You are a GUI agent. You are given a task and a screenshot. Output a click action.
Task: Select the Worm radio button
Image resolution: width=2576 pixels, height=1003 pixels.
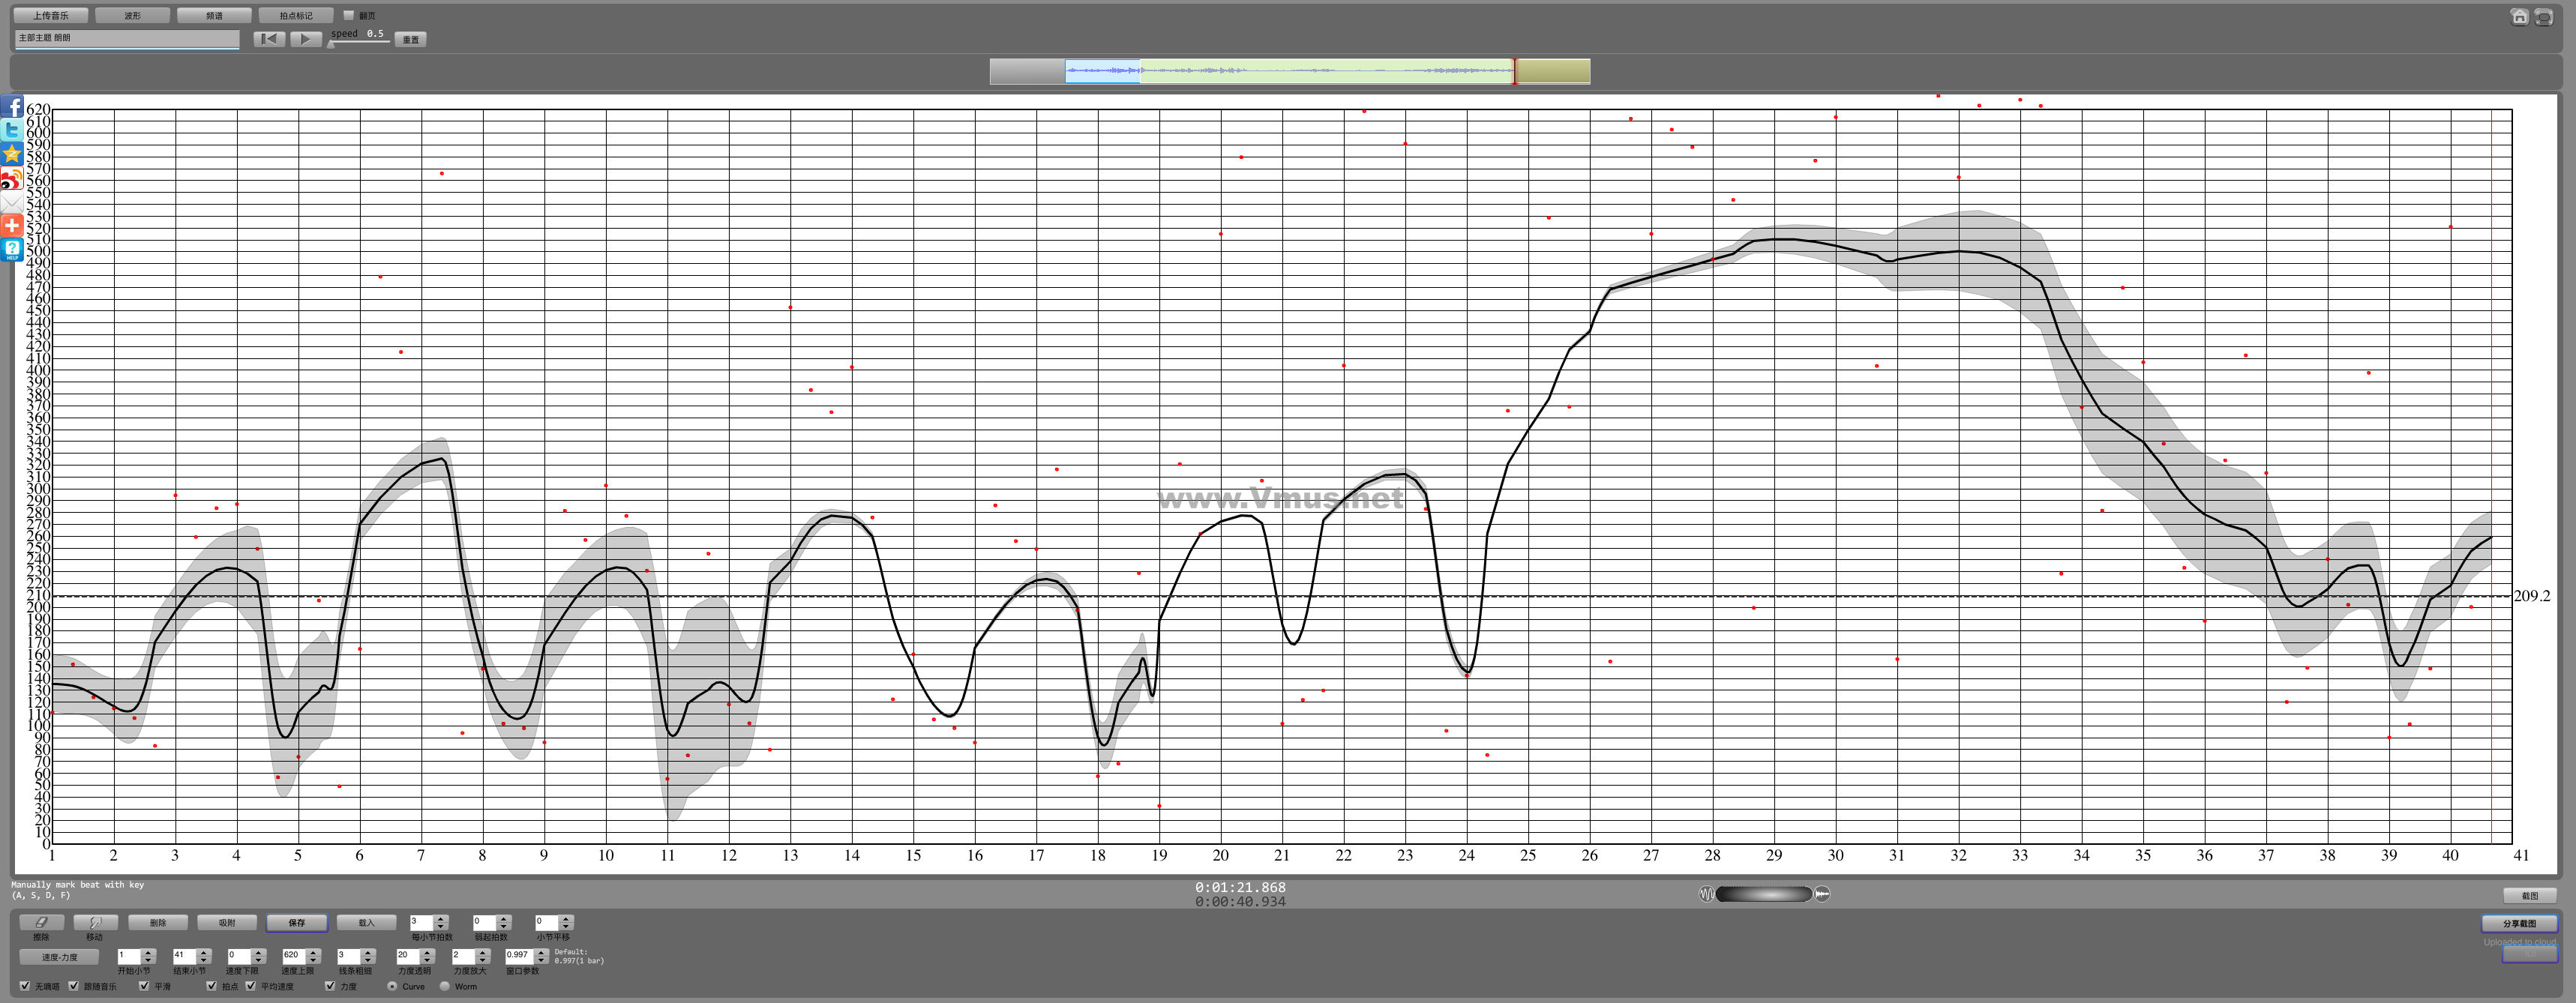coord(445,986)
